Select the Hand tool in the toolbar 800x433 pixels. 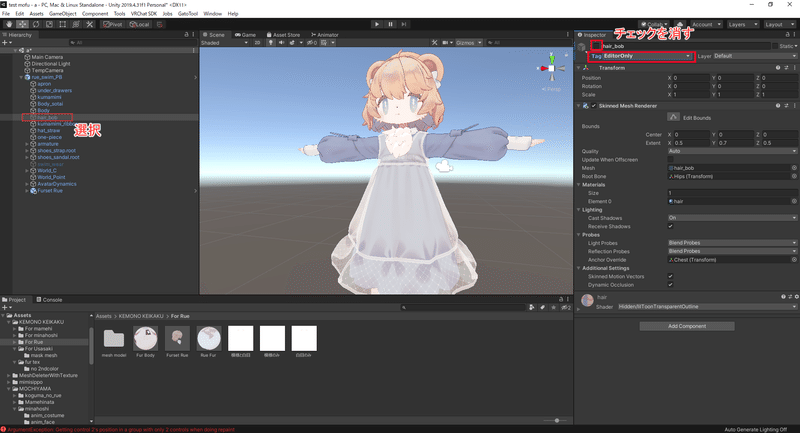(x=9, y=24)
